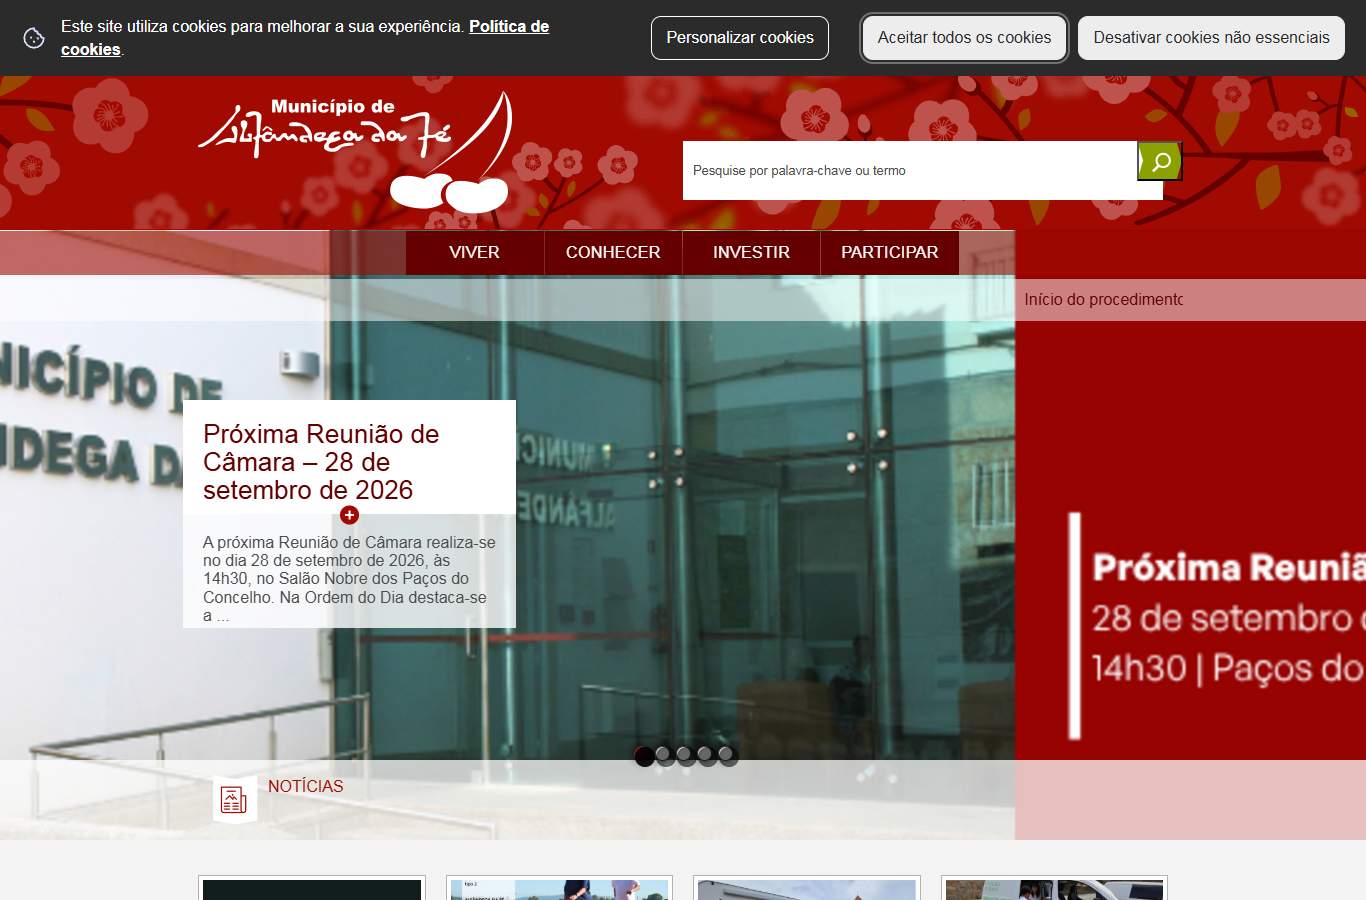Click Desativar cookies não essenciais

click(1211, 38)
